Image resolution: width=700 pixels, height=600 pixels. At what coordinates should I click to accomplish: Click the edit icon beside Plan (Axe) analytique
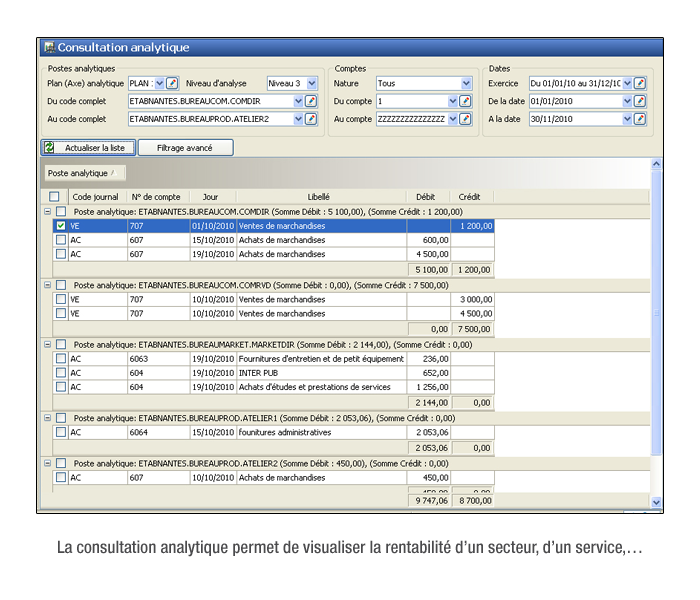tap(172, 83)
